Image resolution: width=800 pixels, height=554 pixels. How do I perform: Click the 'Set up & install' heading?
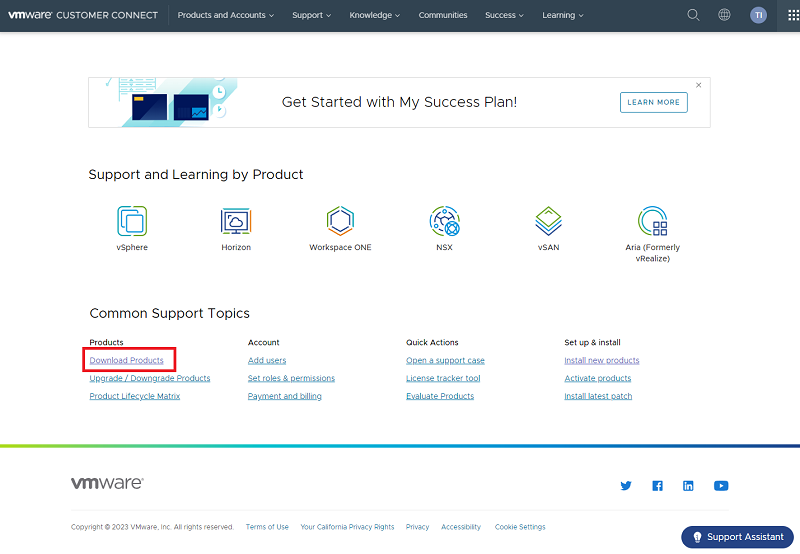pos(592,342)
